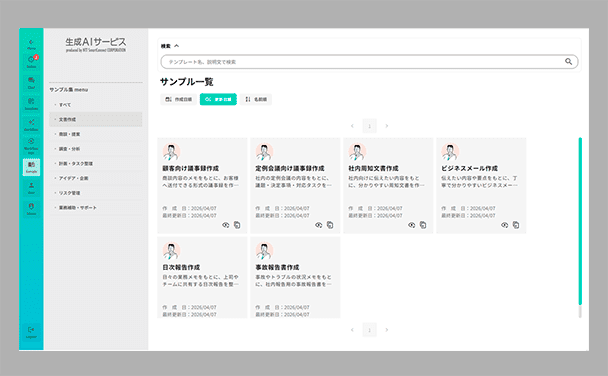Image resolution: width=608 pixels, height=376 pixels.
Task: Click the avatar on the 事故報告書作成 card
Action: click(x=264, y=251)
